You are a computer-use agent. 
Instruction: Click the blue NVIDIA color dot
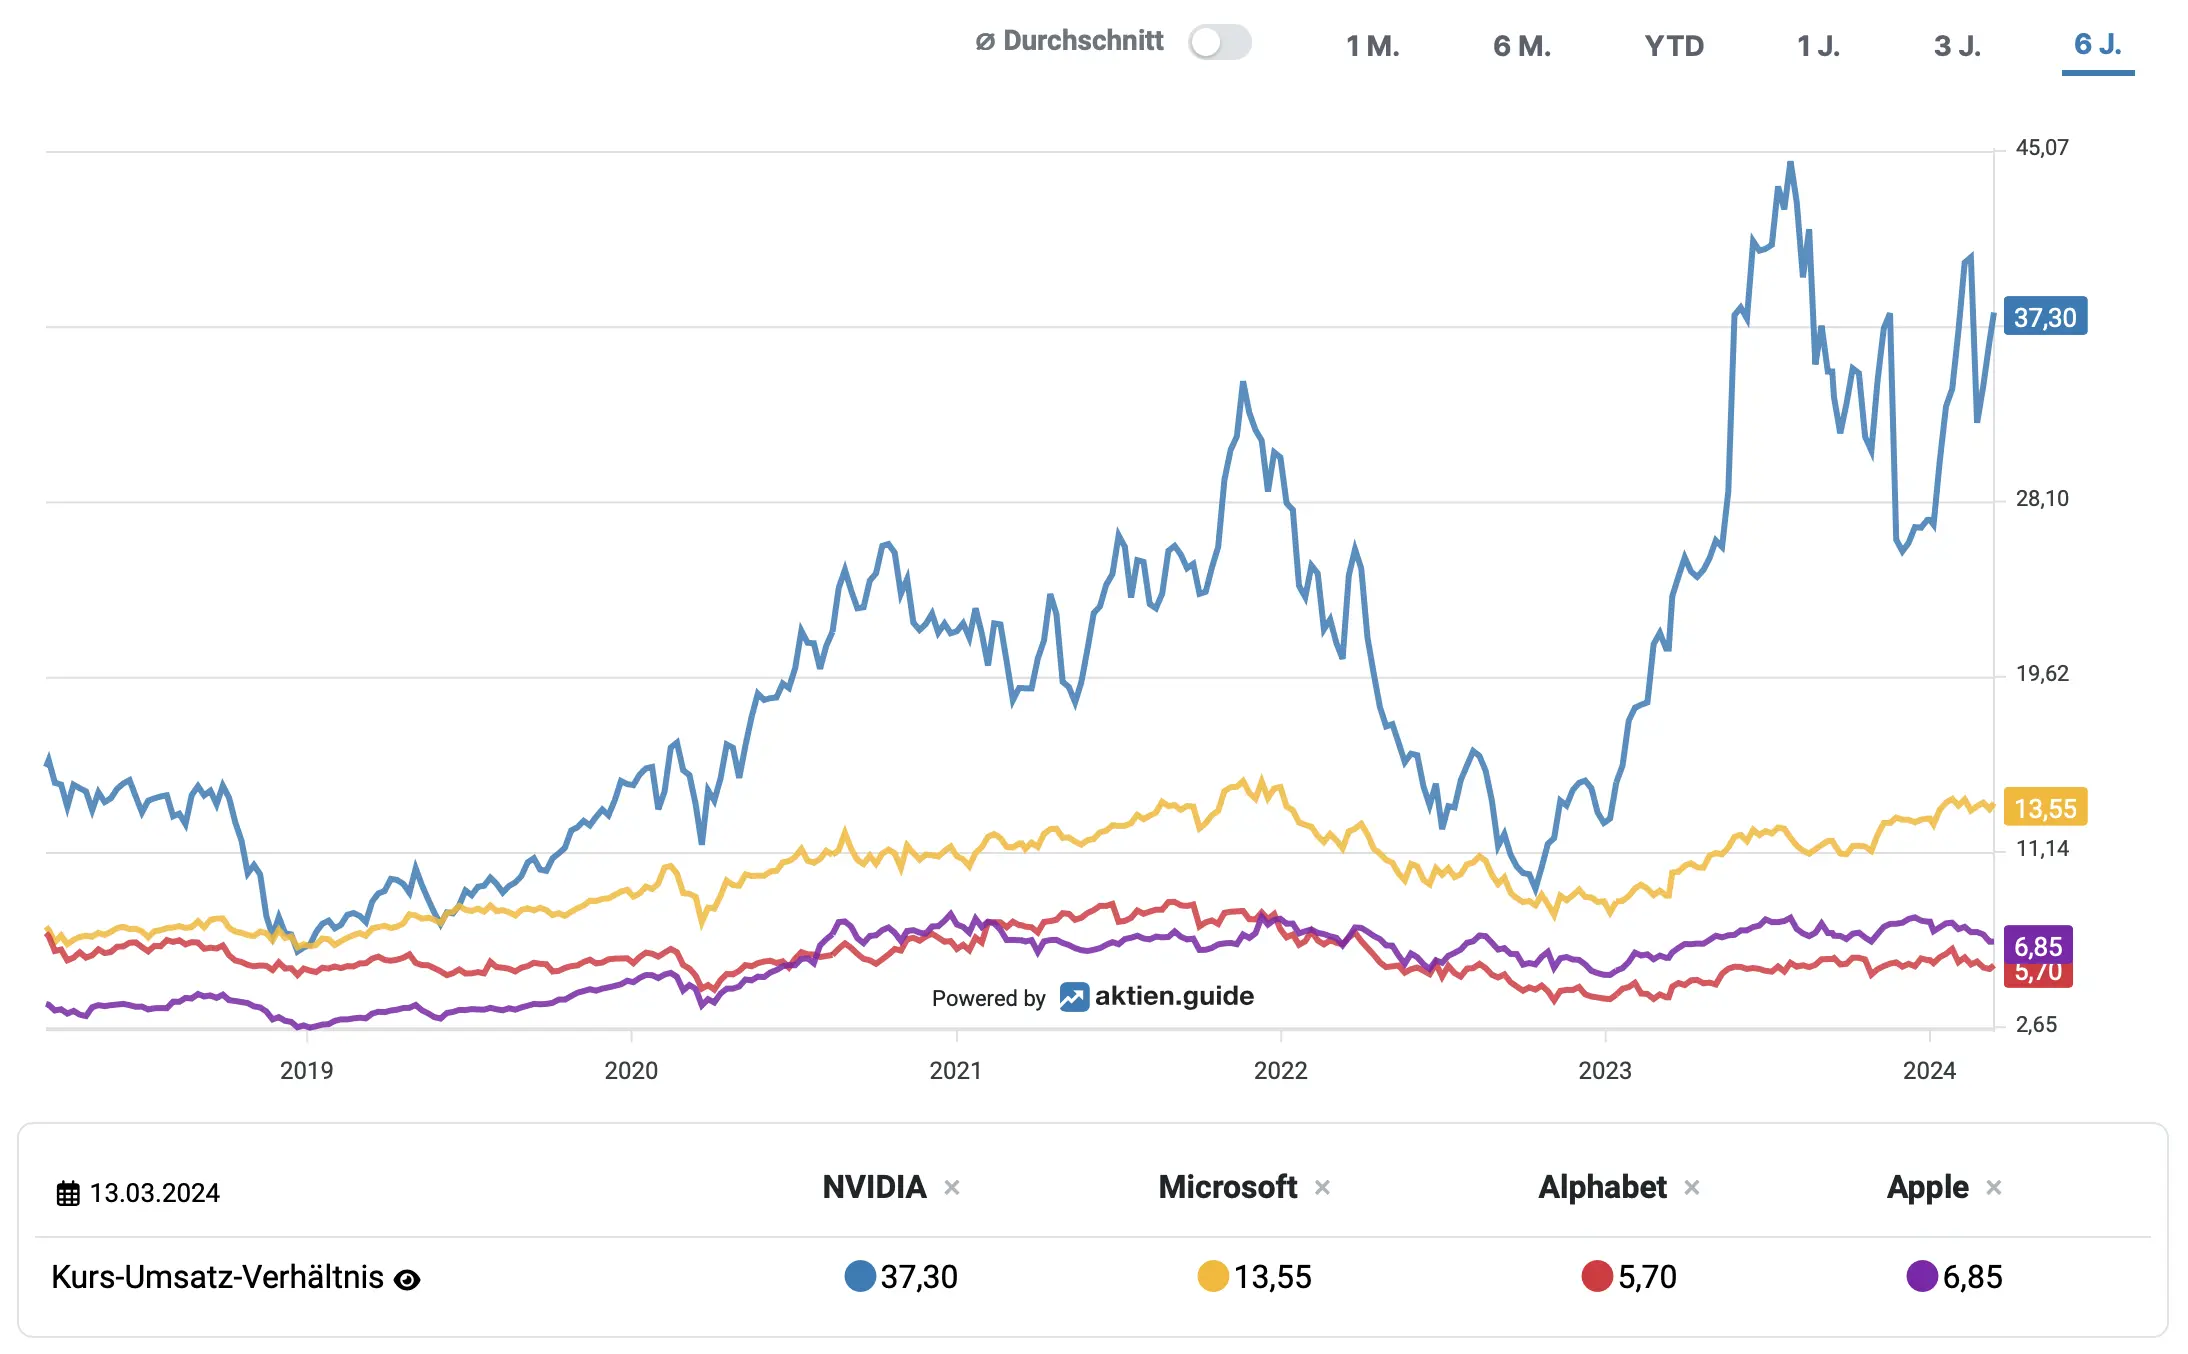pyautogui.click(x=860, y=1276)
